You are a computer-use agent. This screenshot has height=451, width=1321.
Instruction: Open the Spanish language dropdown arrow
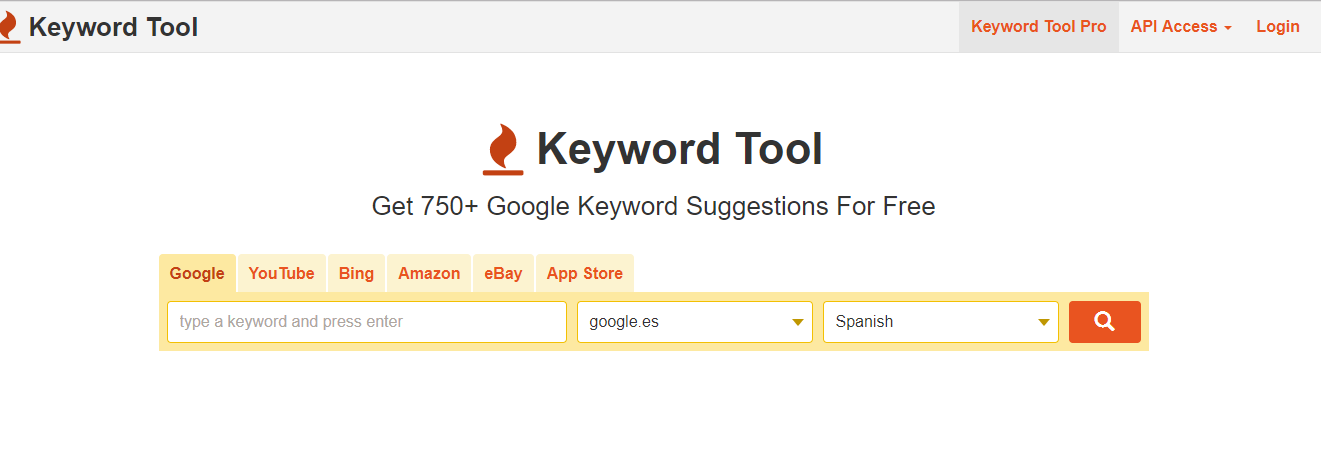point(1043,322)
